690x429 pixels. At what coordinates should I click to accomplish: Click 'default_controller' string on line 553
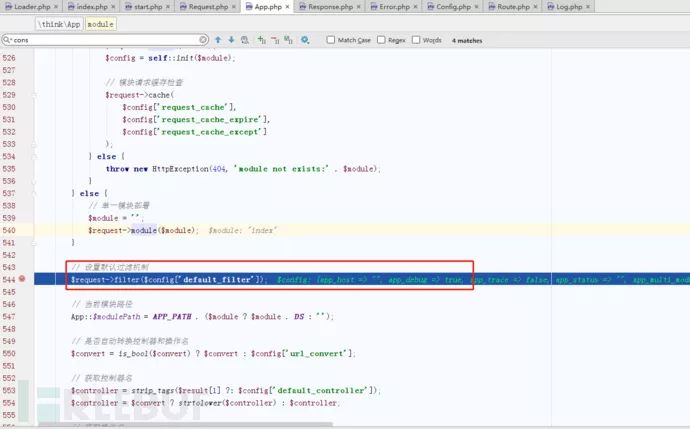(321, 390)
